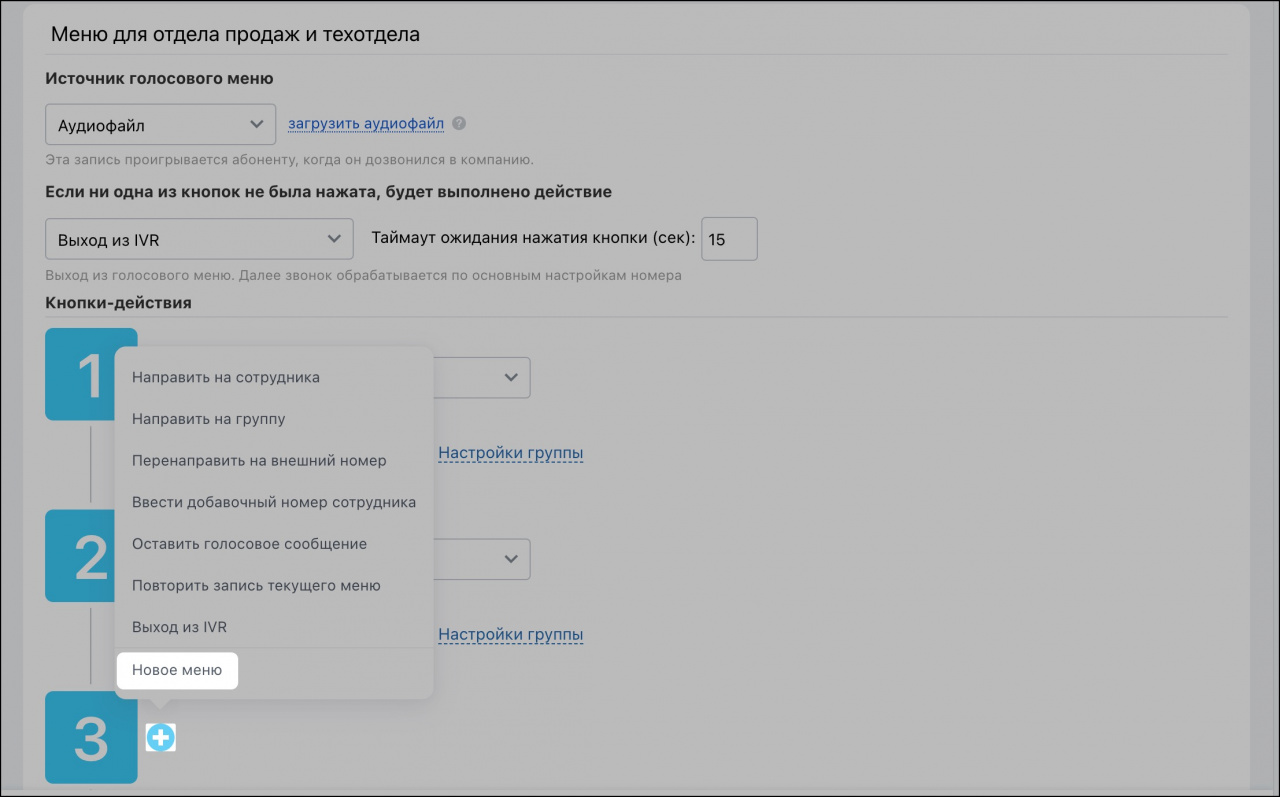Image resolution: width=1280 pixels, height=797 pixels.
Task: Click the blue number 3 button tile
Action: (91, 738)
